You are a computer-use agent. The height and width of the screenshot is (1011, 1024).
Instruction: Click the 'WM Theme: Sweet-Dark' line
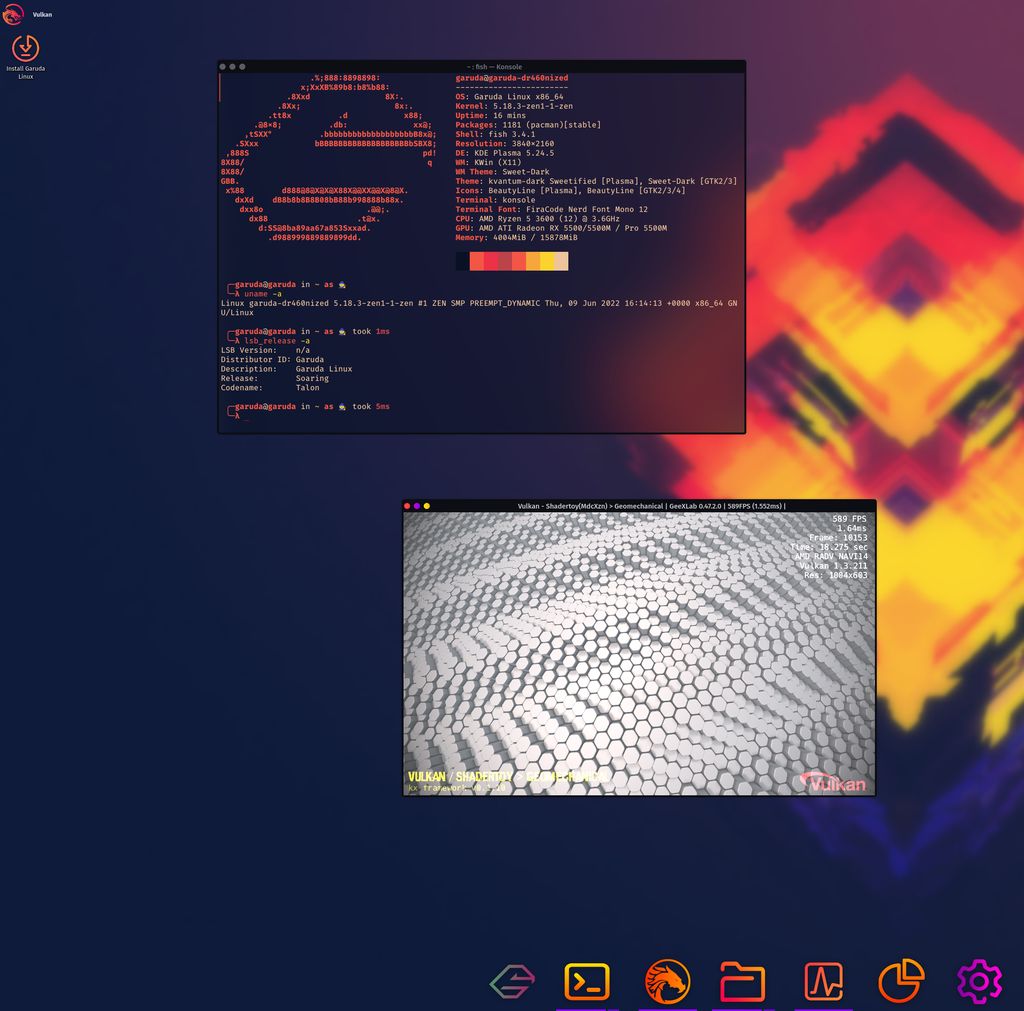[502, 172]
